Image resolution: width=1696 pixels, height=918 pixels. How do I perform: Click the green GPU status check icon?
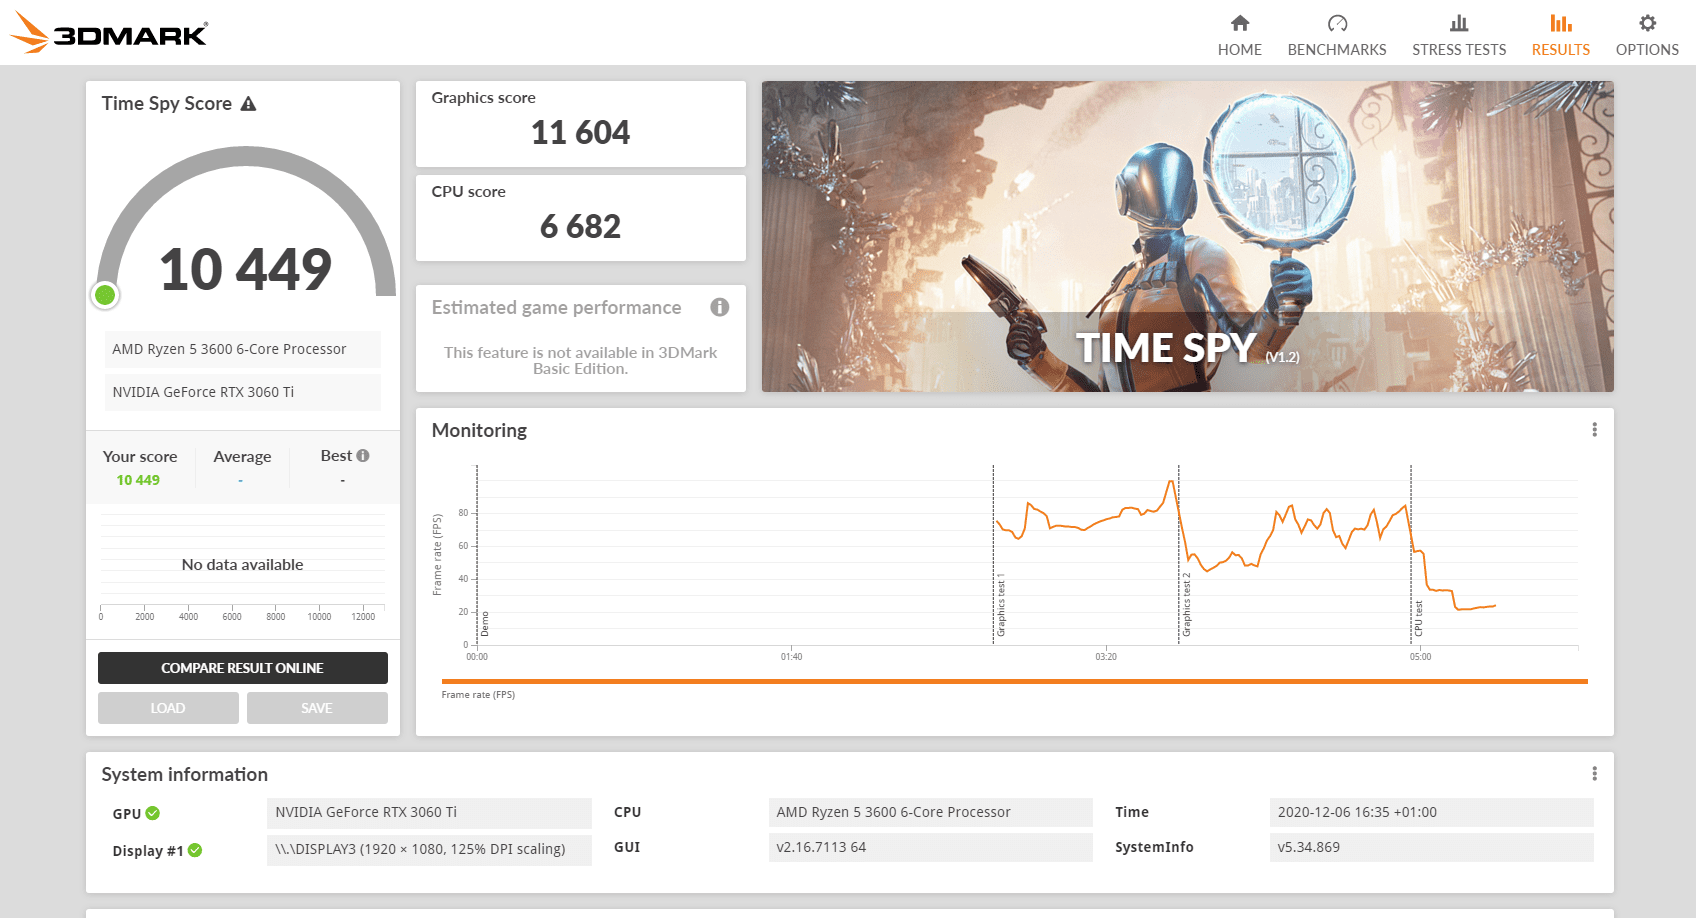[x=153, y=813]
